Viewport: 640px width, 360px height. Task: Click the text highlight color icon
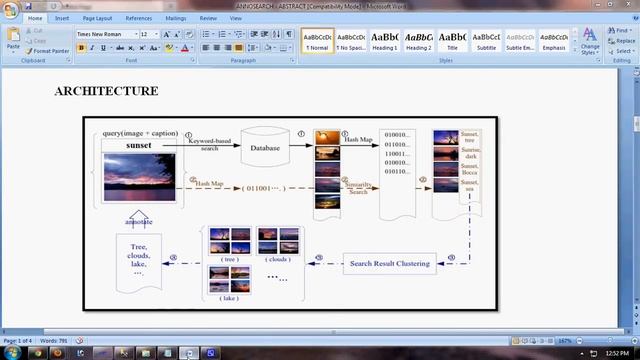point(169,48)
